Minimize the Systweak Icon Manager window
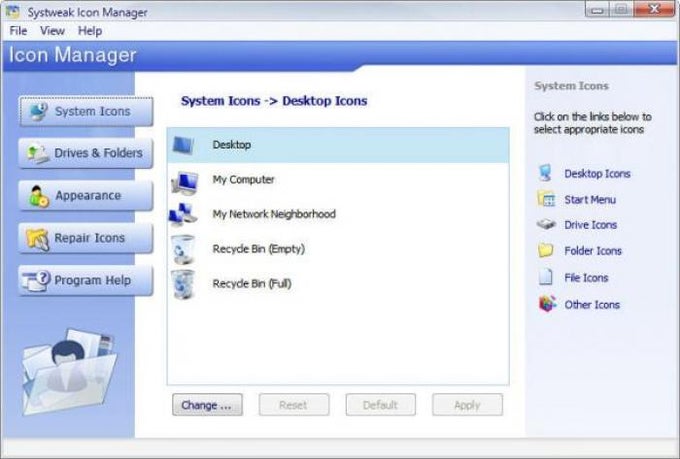This screenshot has width=680, height=459. (x=597, y=10)
